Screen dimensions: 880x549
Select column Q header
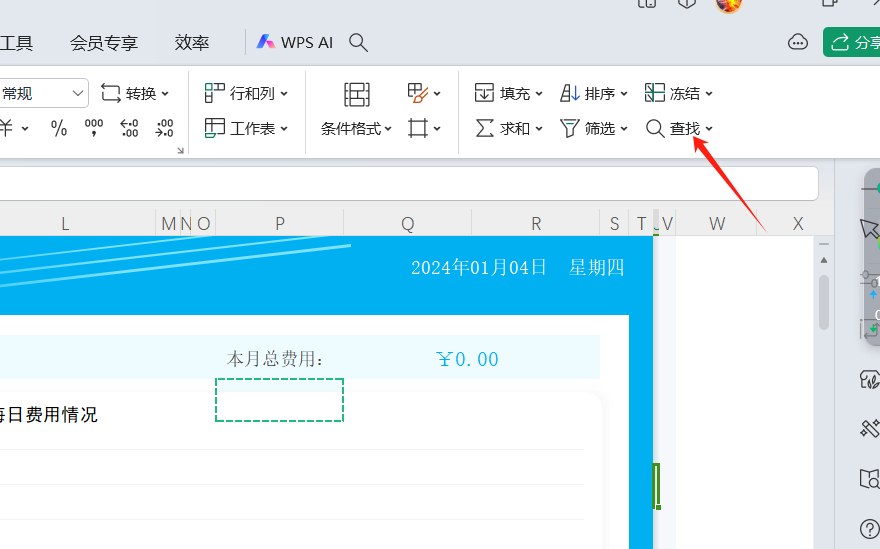pos(407,223)
